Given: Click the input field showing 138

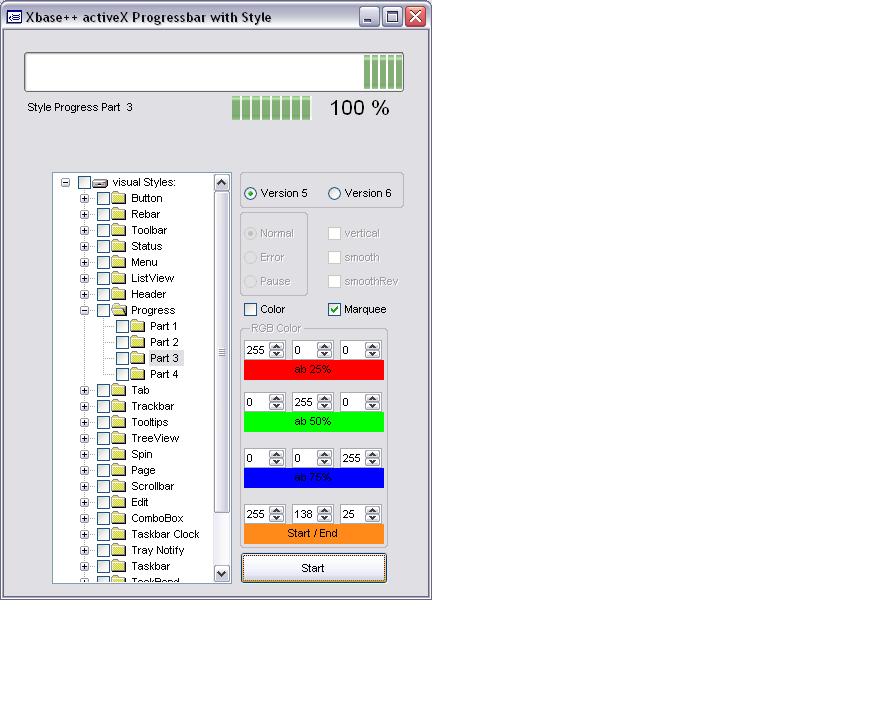Looking at the screenshot, I should point(305,514).
